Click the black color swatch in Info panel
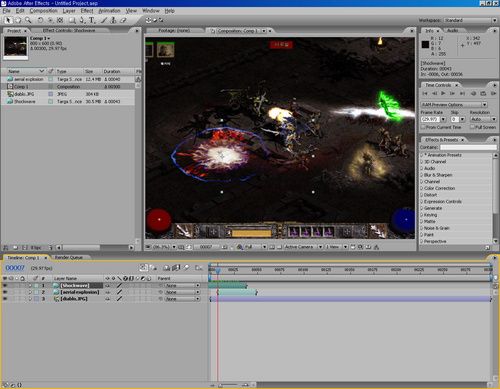The height and width of the screenshot is (389, 500). point(425,44)
